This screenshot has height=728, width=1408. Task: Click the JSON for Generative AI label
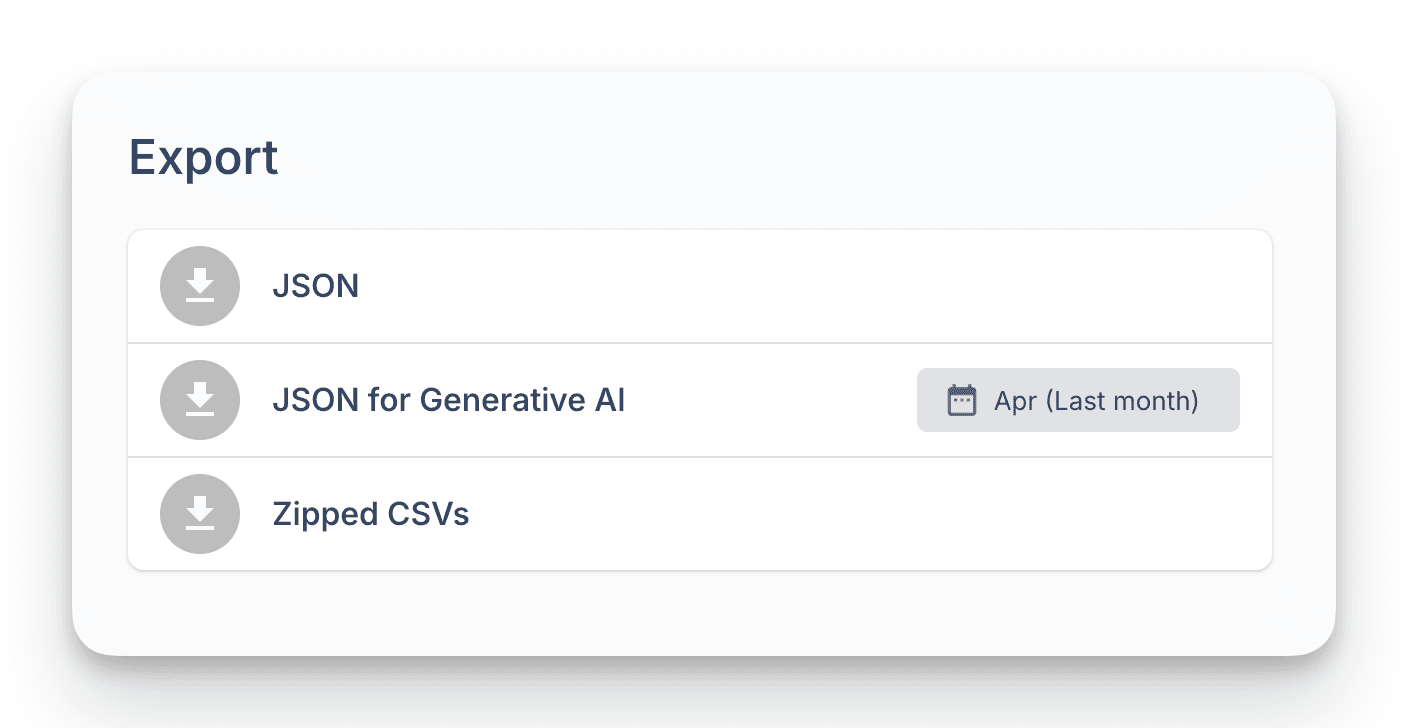click(448, 400)
